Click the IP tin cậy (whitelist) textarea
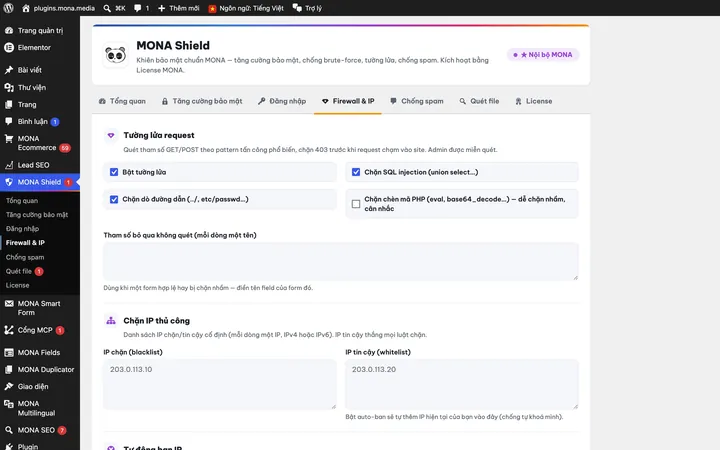Image resolution: width=720 pixels, height=450 pixels. 462,384
